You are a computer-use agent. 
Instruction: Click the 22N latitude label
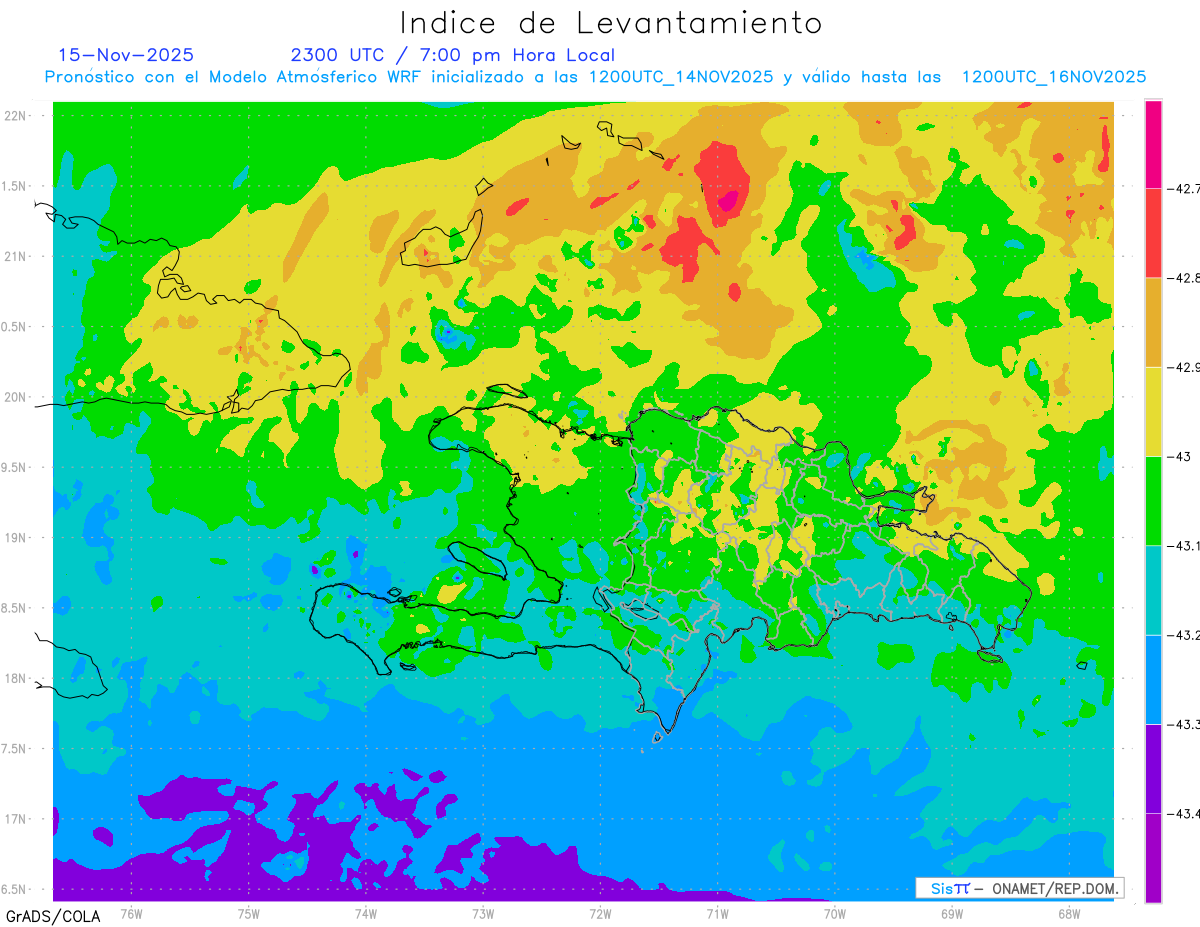(x=16, y=116)
